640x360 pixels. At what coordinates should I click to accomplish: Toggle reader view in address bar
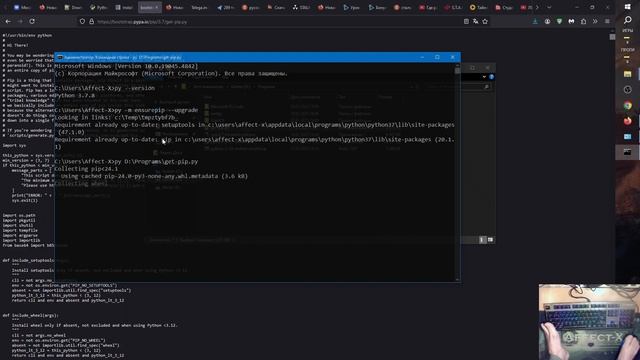466,22
